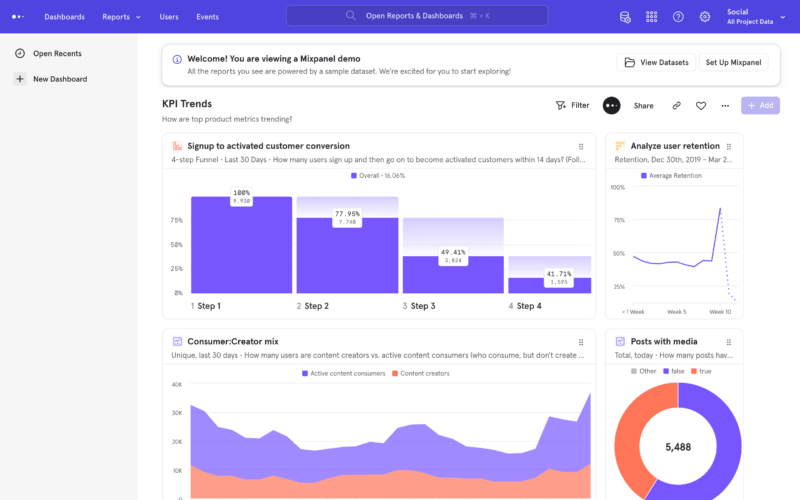Click the Step 4 funnel bar
The width and height of the screenshot is (800, 500).
(549, 286)
